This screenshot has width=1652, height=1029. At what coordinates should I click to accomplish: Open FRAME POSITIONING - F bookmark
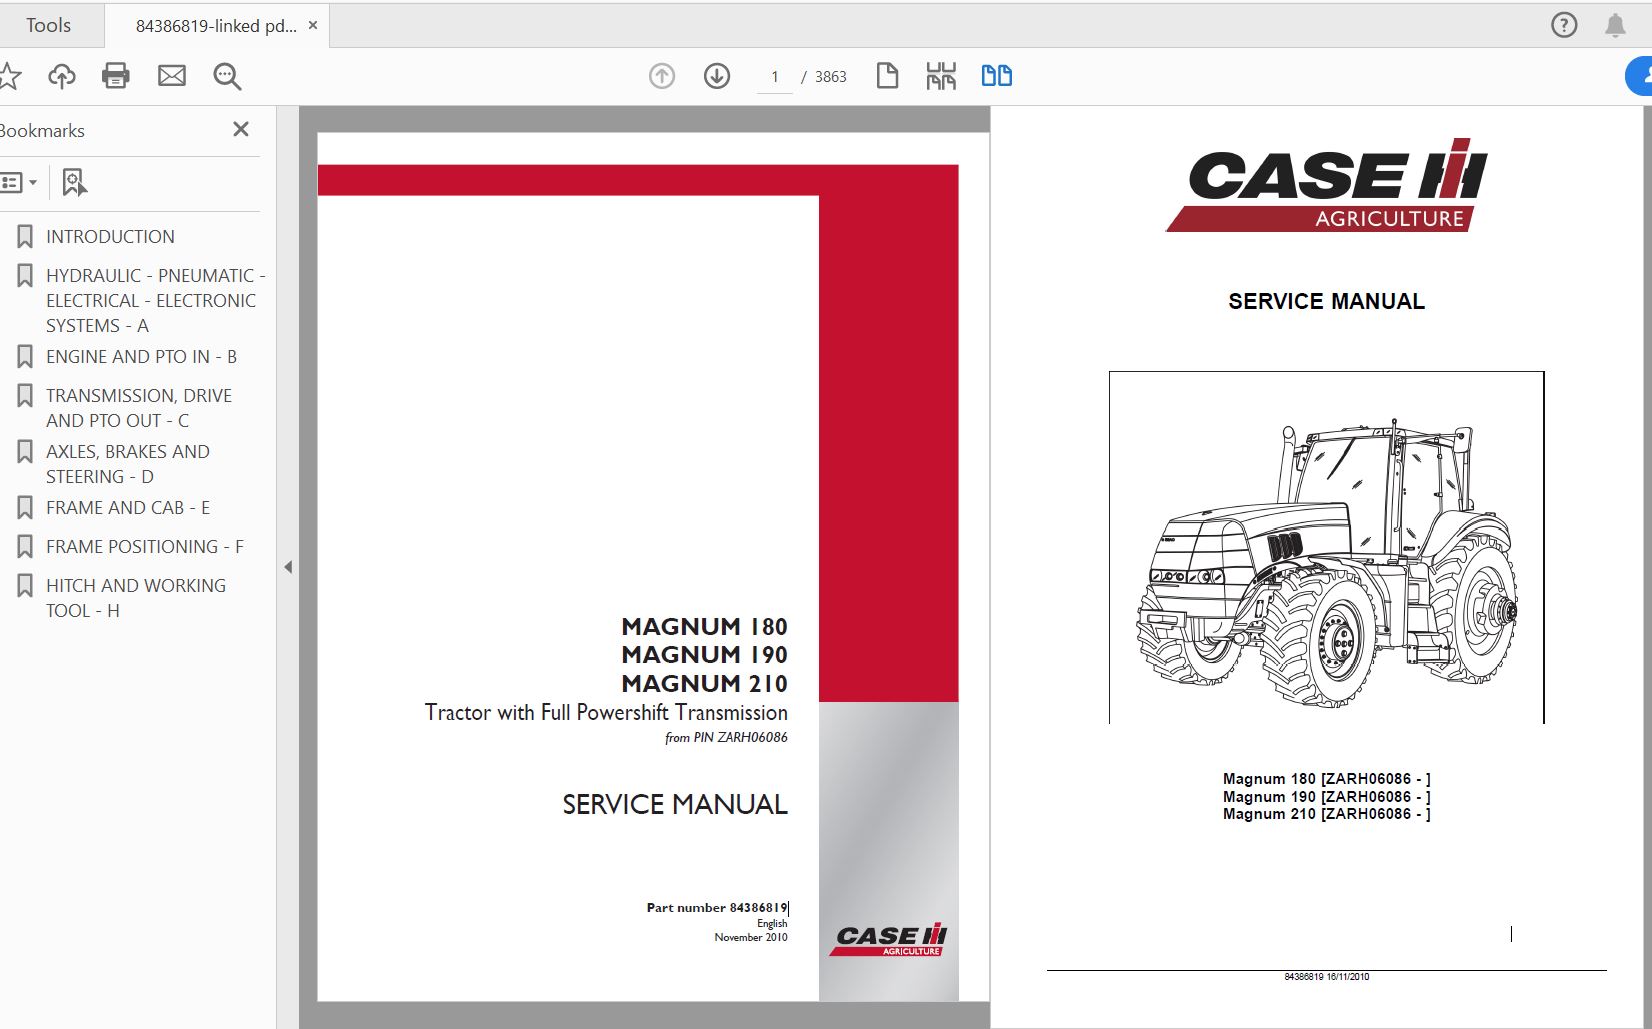click(x=145, y=547)
